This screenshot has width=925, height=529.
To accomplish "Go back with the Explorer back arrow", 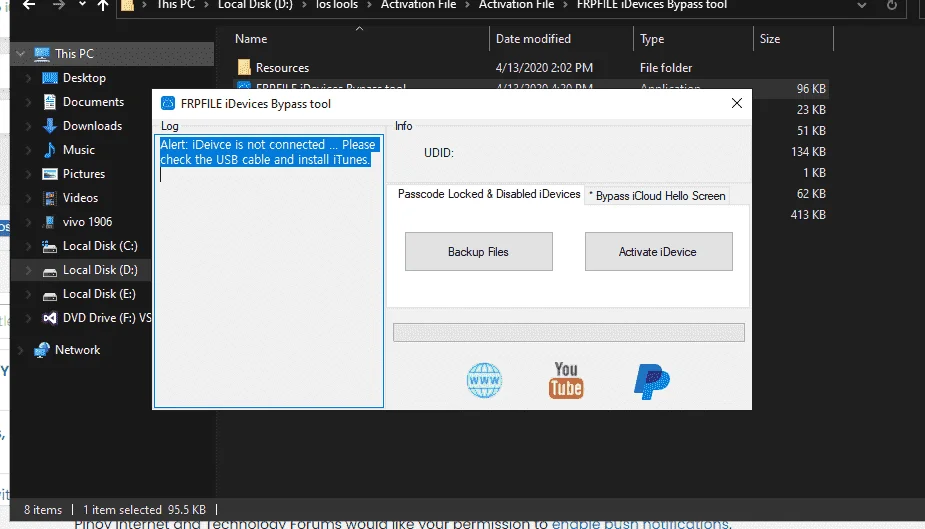I will 29,5.
